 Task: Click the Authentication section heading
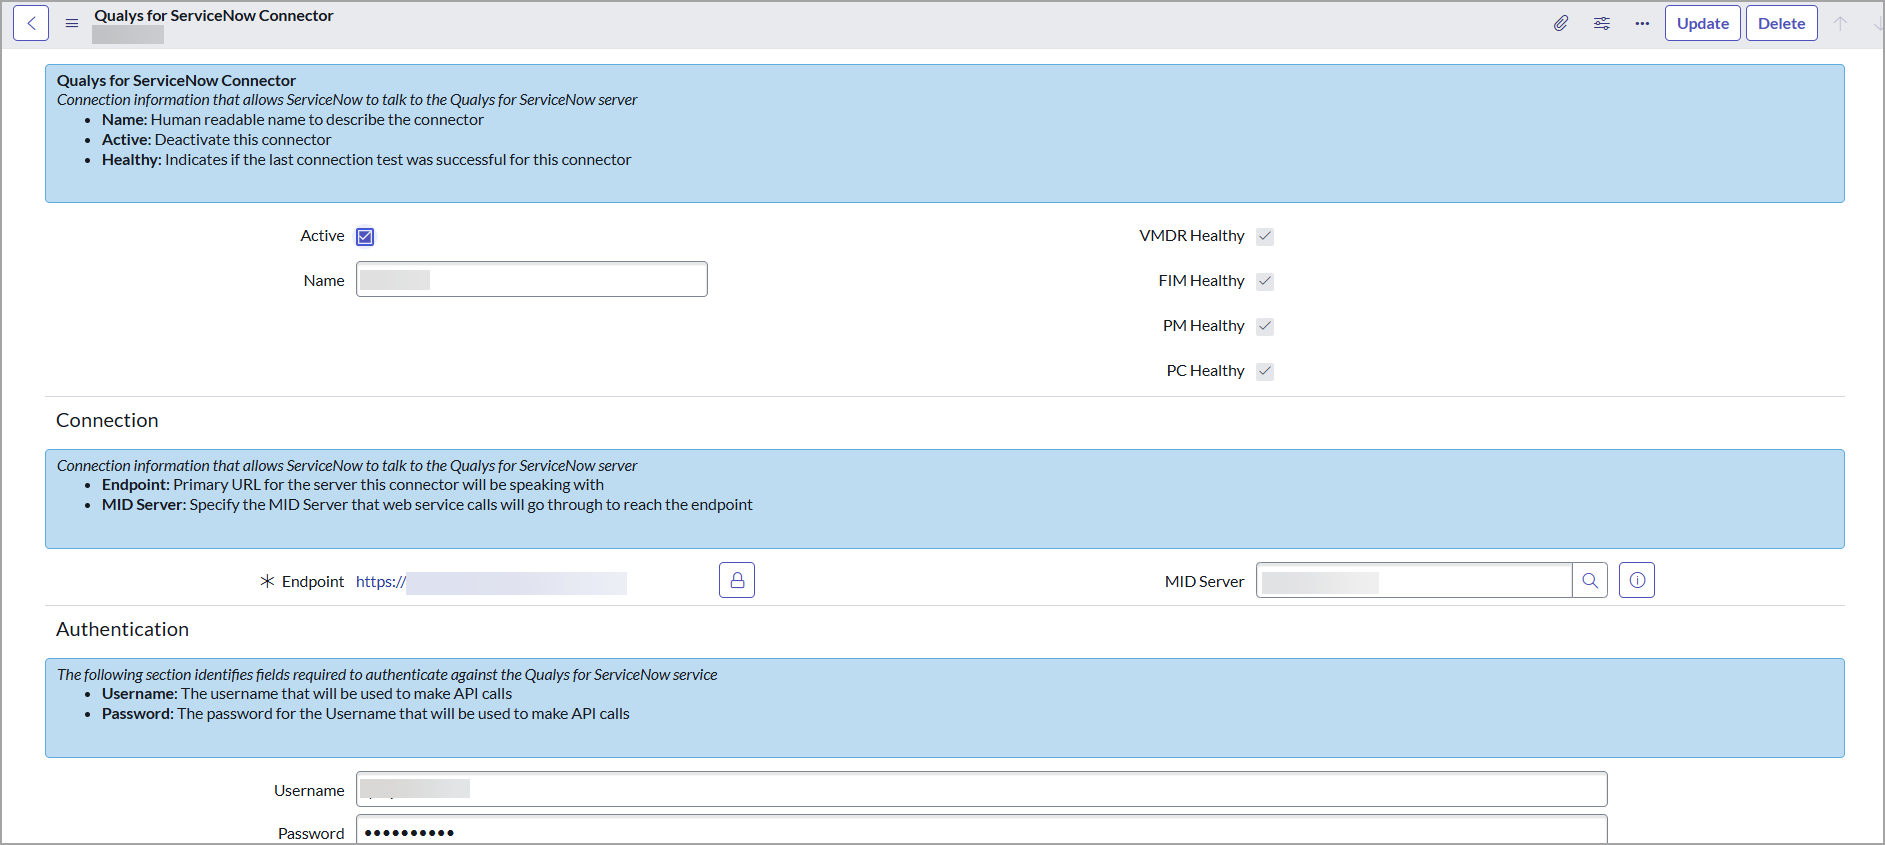point(122,629)
